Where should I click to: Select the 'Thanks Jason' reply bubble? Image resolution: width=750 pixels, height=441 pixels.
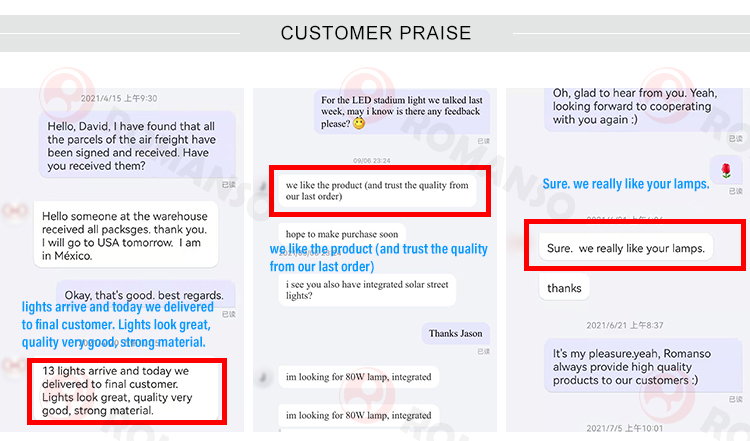point(455,333)
